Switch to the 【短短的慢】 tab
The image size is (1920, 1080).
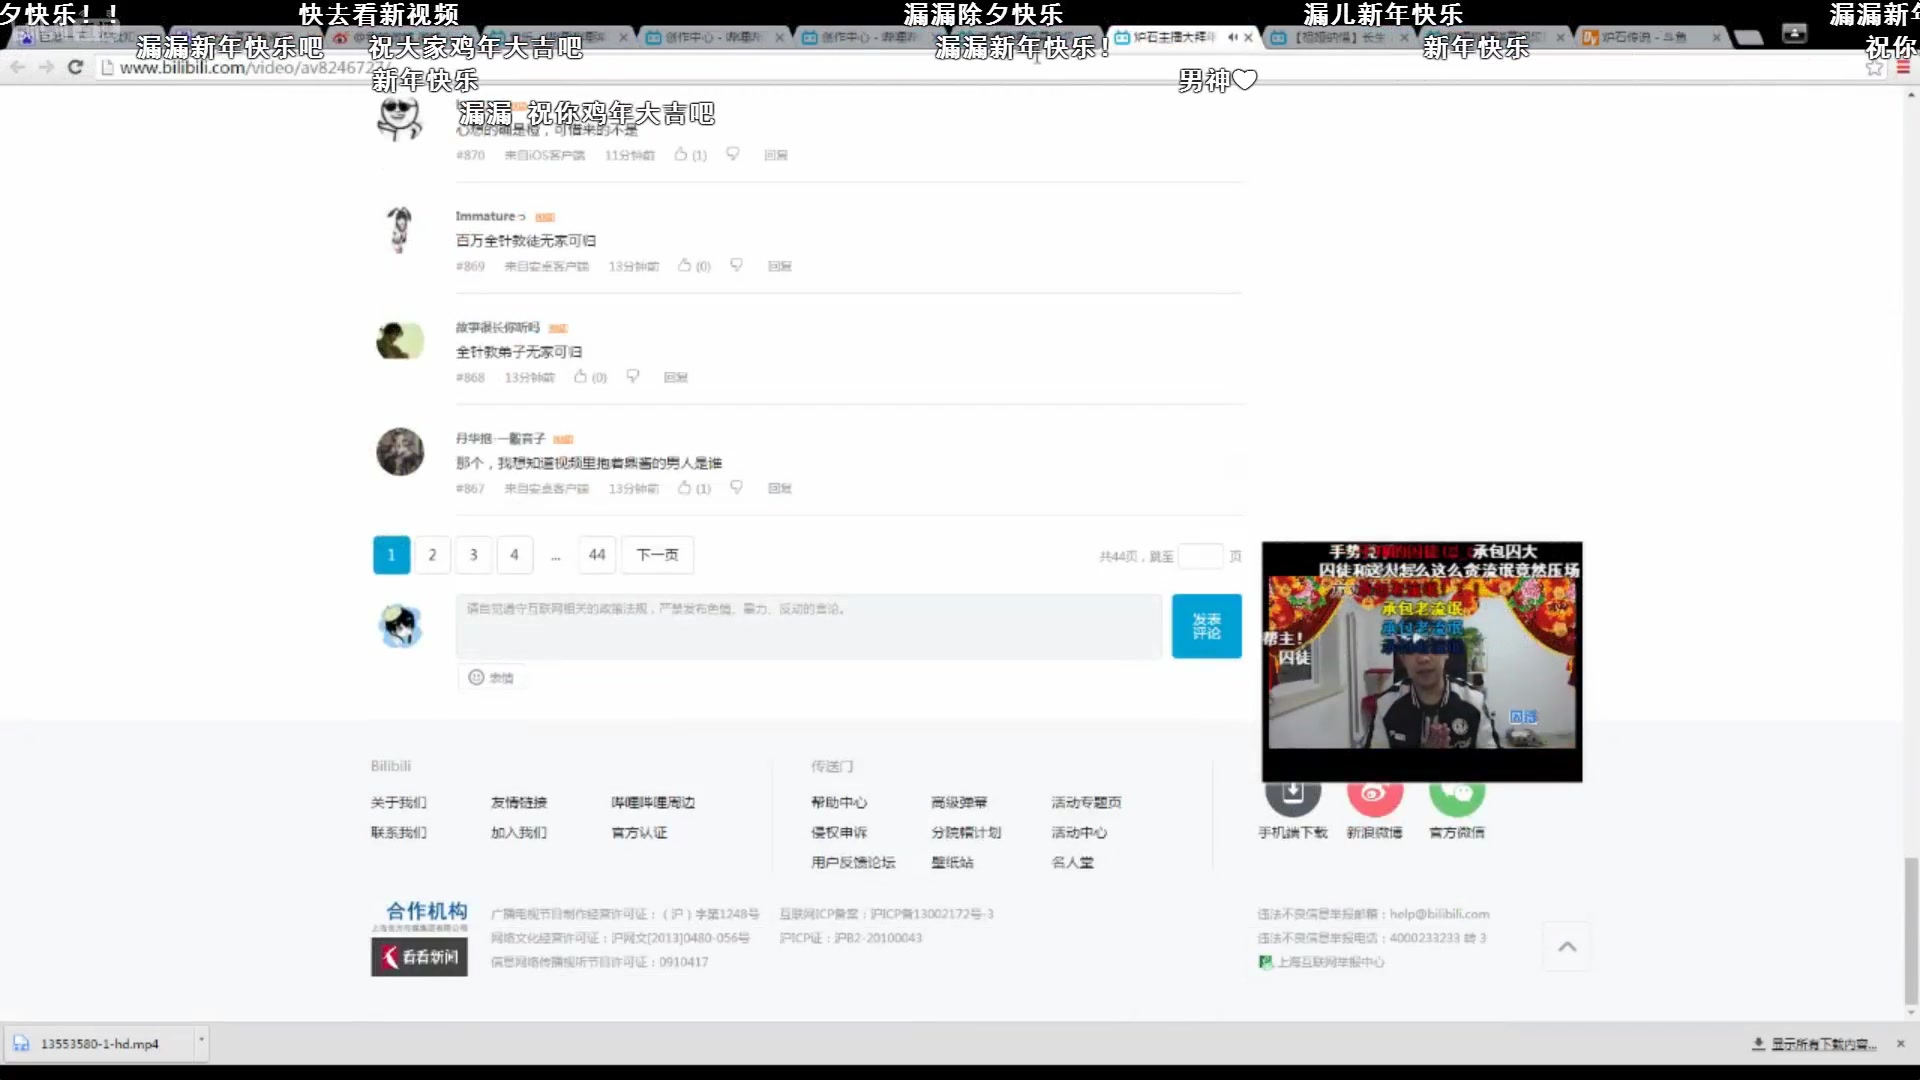1340,37
